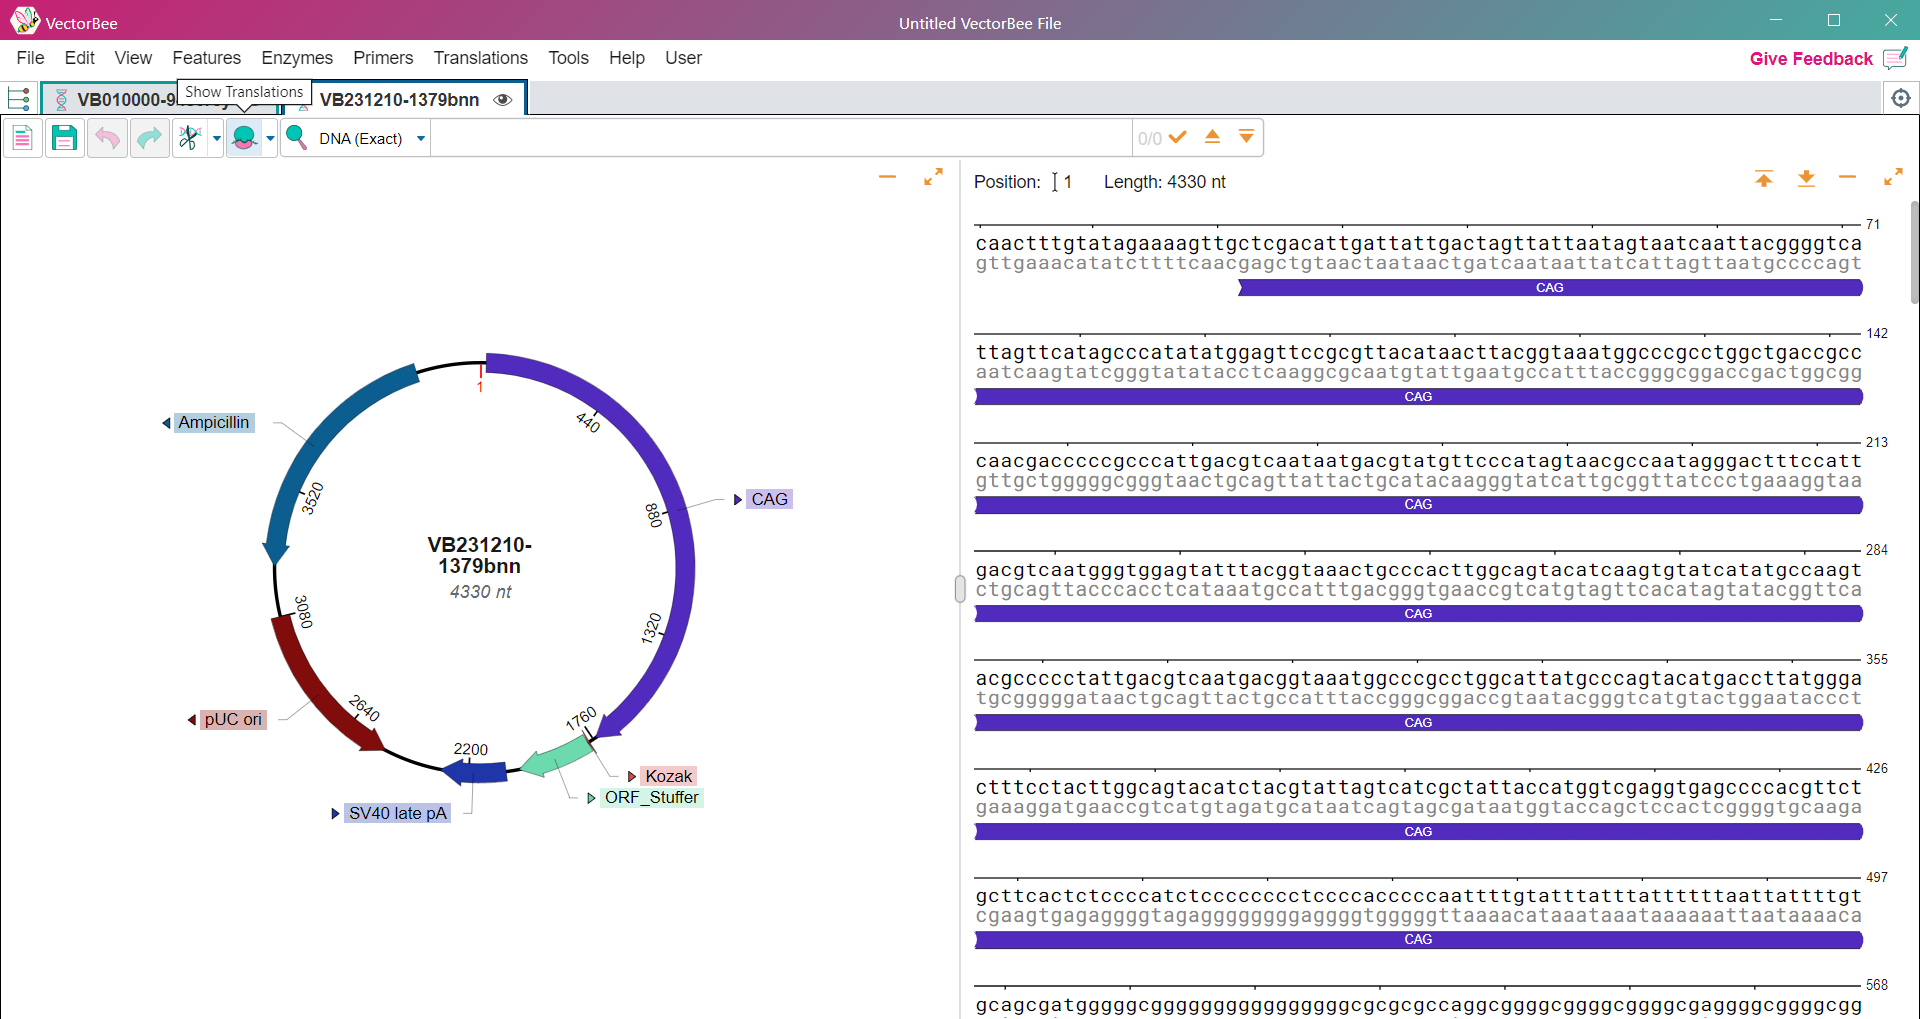The width and height of the screenshot is (1920, 1019).
Task: Expand the plasmid map panel to fullscreen
Action: tap(933, 177)
